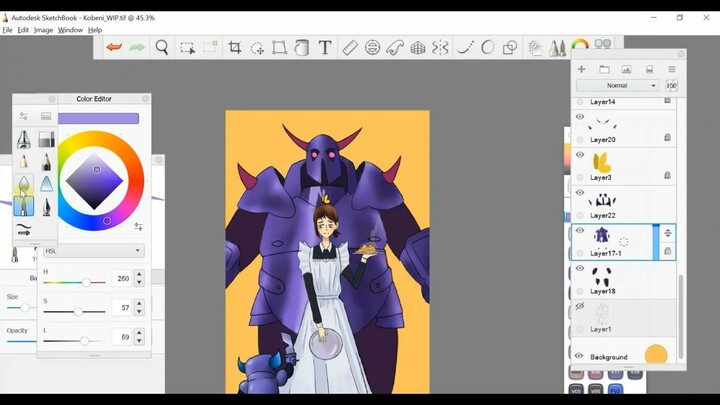
Task: Select the Distort transform tool
Action: pyautogui.click(x=279, y=47)
